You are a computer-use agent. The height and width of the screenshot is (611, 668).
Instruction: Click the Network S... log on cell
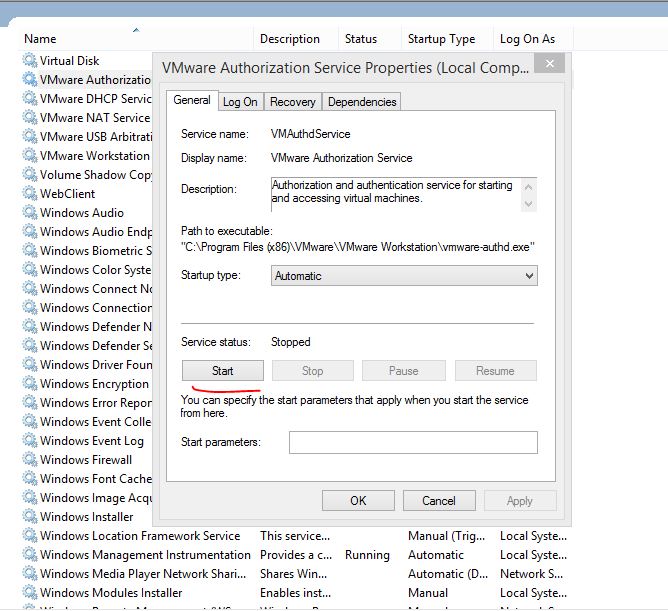[x=532, y=574]
